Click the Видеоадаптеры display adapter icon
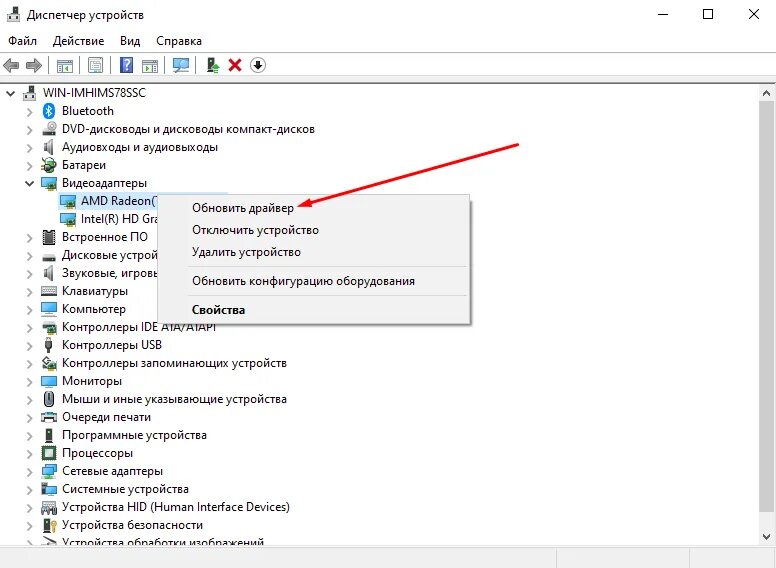This screenshot has height=568, width=776. pos(48,183)
